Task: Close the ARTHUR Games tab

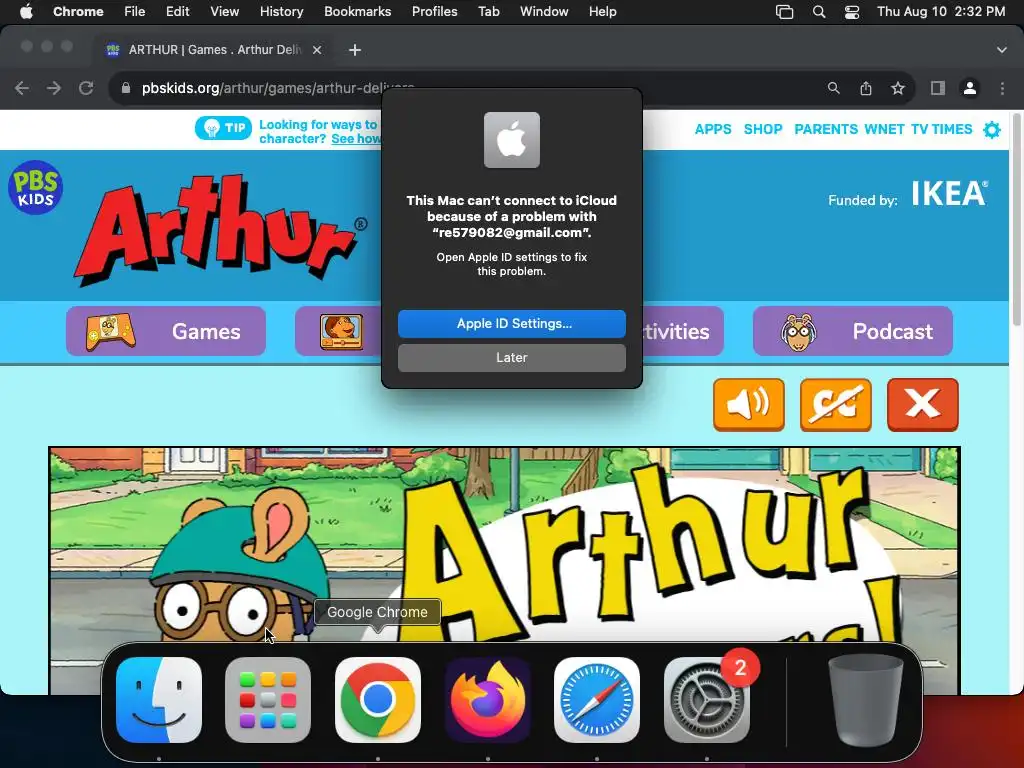Action: click(x=317, y=50)
